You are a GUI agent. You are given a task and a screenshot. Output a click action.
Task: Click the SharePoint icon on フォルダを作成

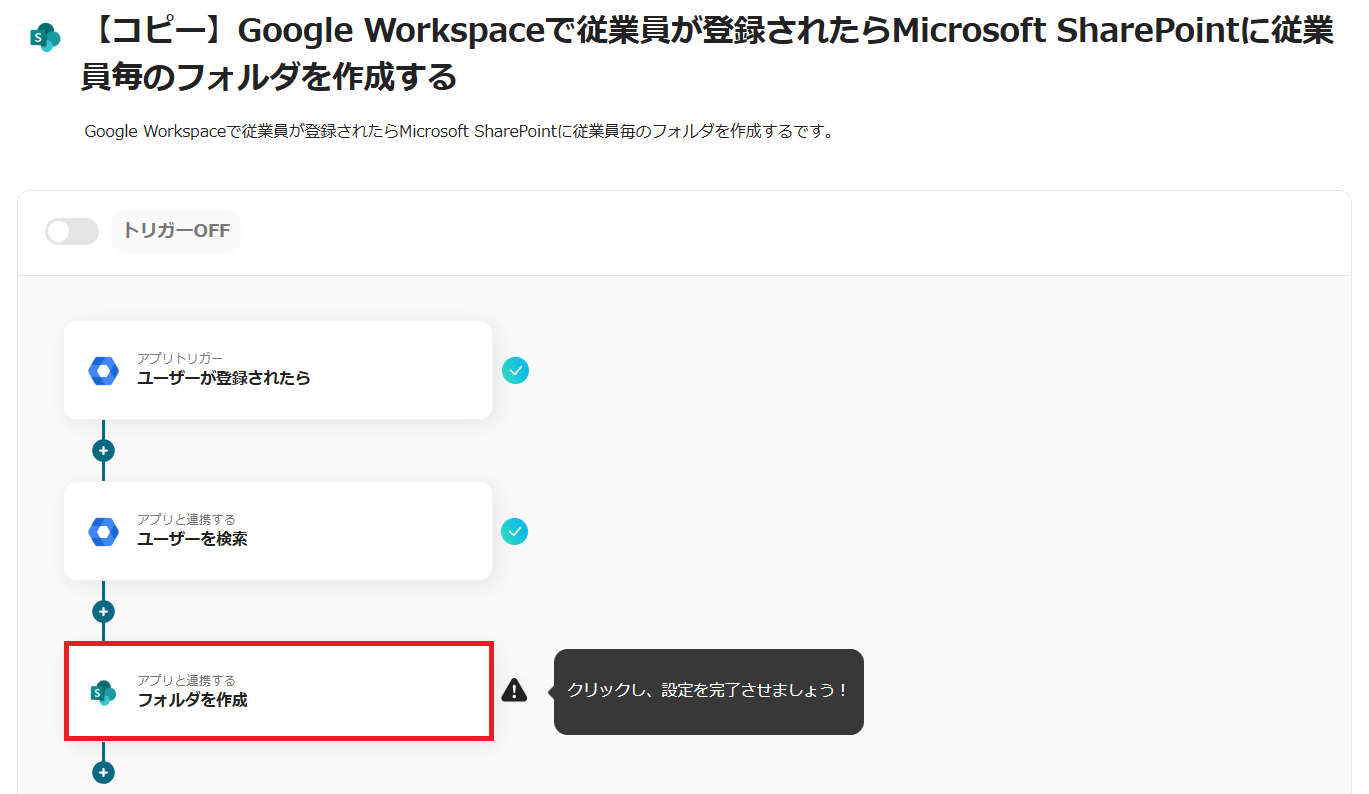103,692
